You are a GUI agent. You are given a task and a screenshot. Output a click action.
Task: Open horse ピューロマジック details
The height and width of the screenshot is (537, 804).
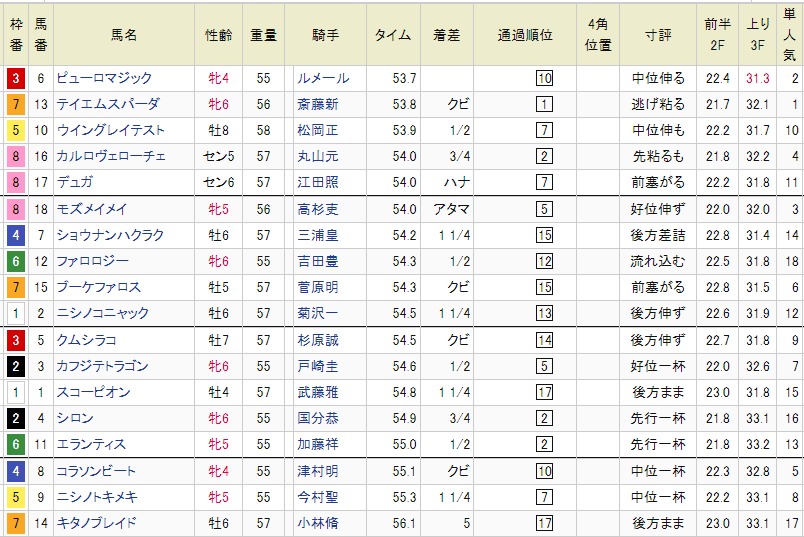(x=104, y=78)
